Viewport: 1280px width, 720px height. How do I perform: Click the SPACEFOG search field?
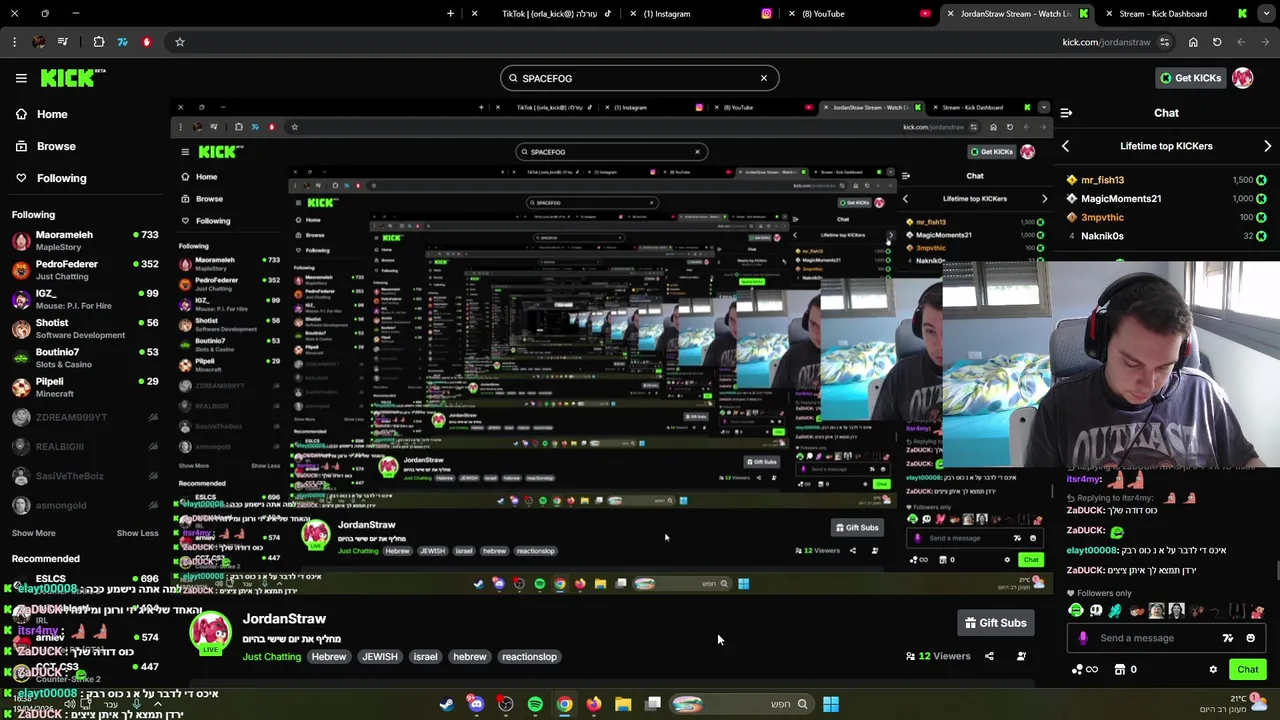coord(640,78)
